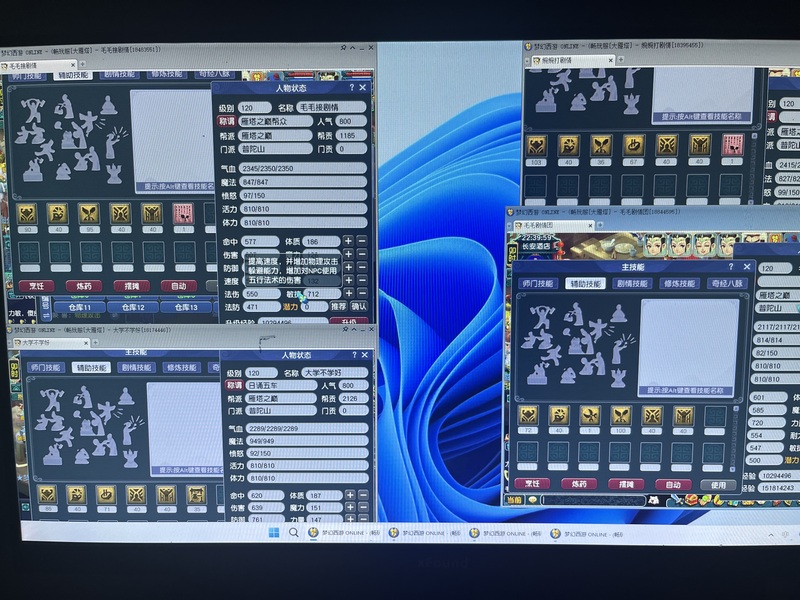
Task: Select the level 90 skill icon in 毛毛接剧情 window
Action: (x=27, y=214)
